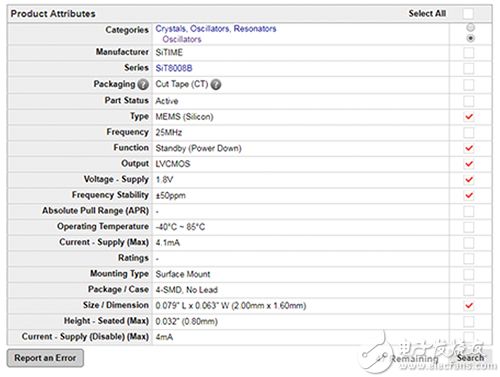Click the 4.1mA current supply value

click(x=168, y=243)
